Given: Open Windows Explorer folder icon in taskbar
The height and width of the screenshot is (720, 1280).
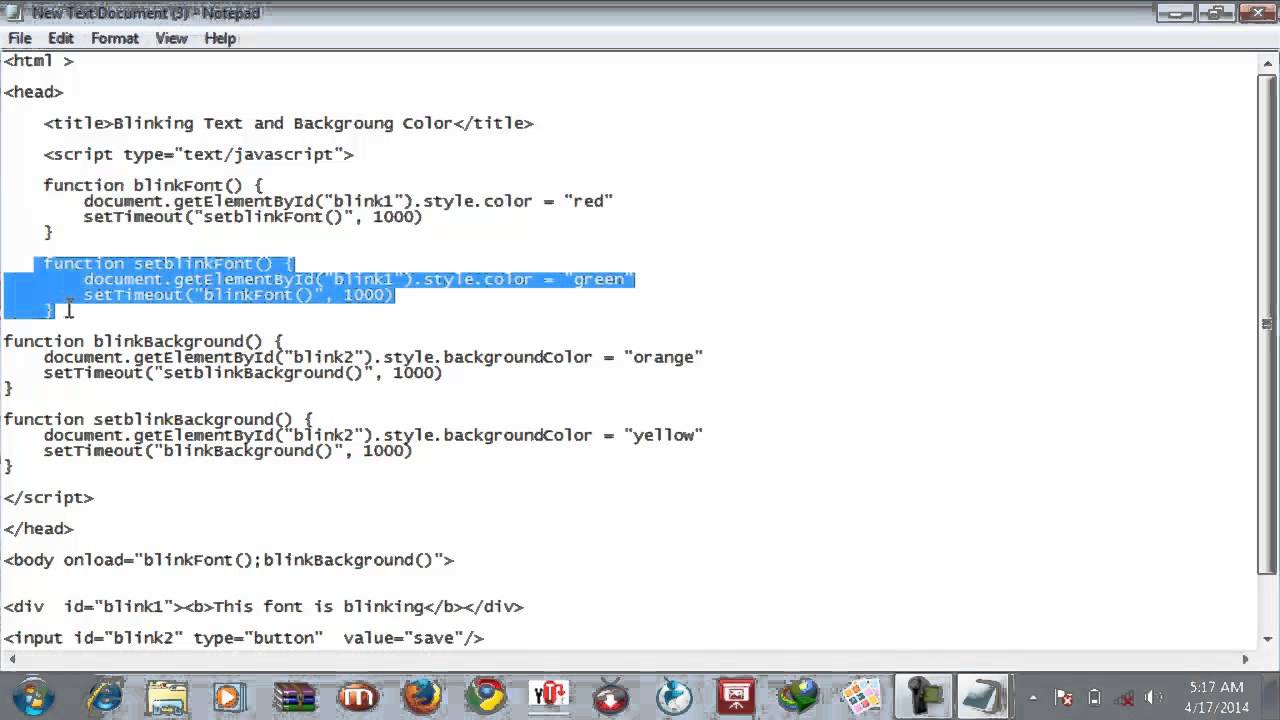Looking at the screenshot, I should point(167,695).
